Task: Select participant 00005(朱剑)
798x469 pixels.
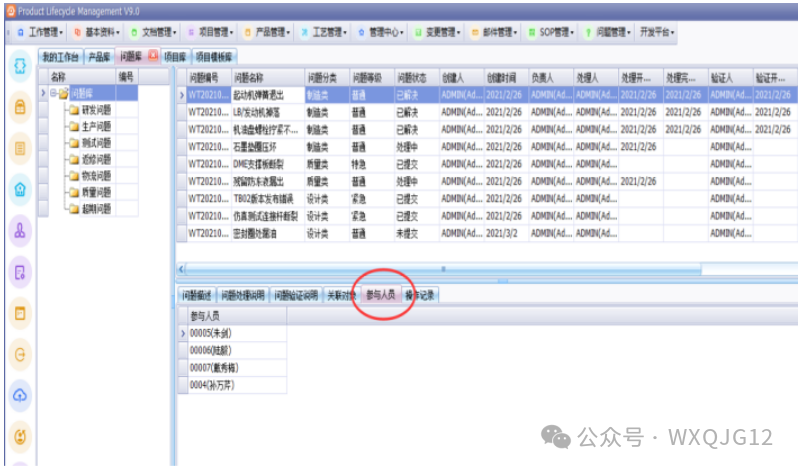Action: pyautogui.click(x=237, y=333)
